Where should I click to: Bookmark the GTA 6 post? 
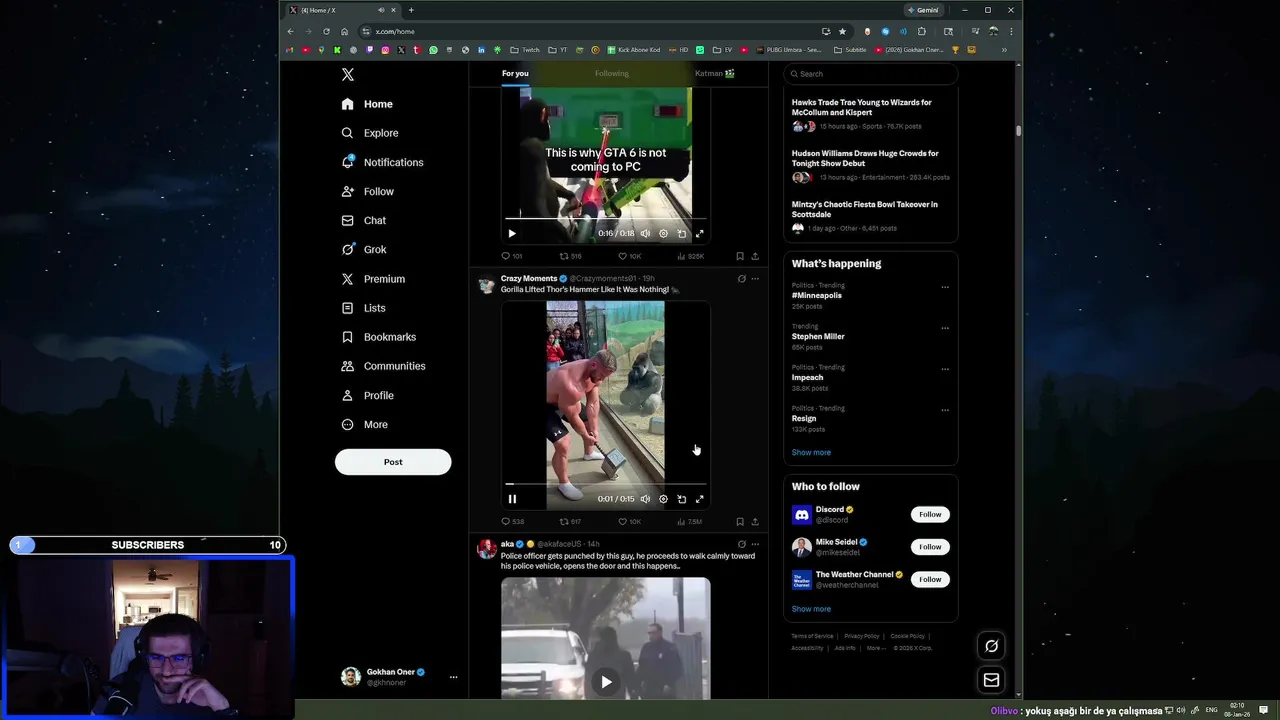pos(740,256)
